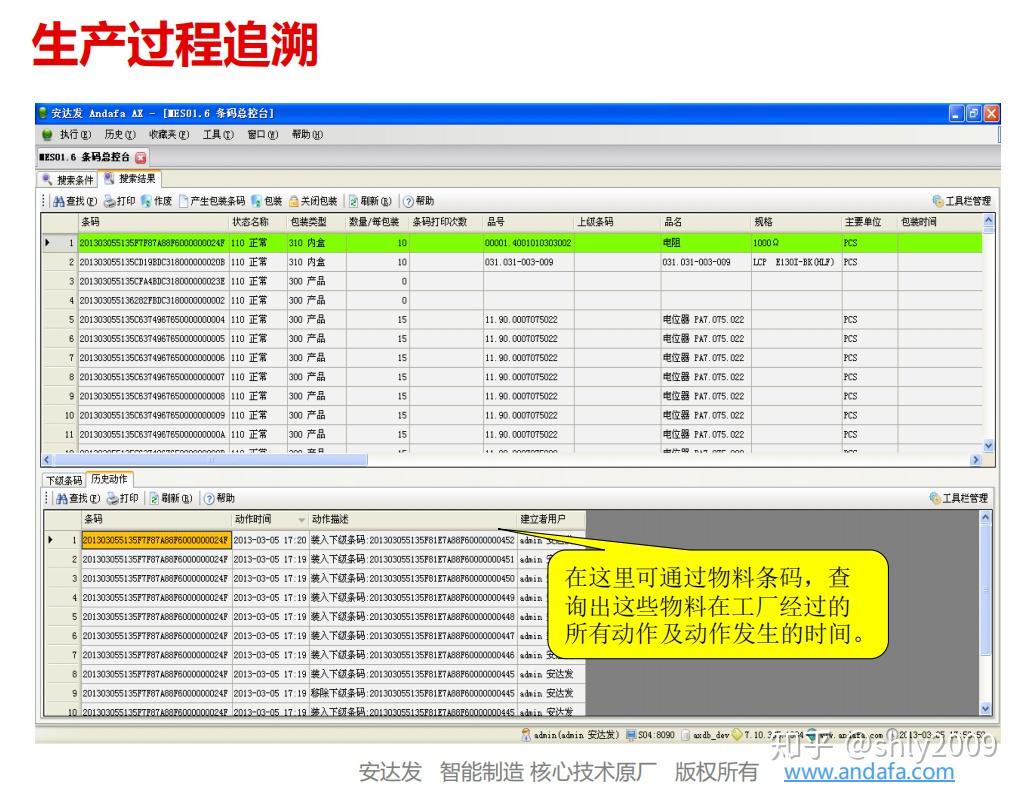This screenshot has height=793, width=1024.
Task: Sort by the 数量/每包装 column header
Action: (377, 222)
